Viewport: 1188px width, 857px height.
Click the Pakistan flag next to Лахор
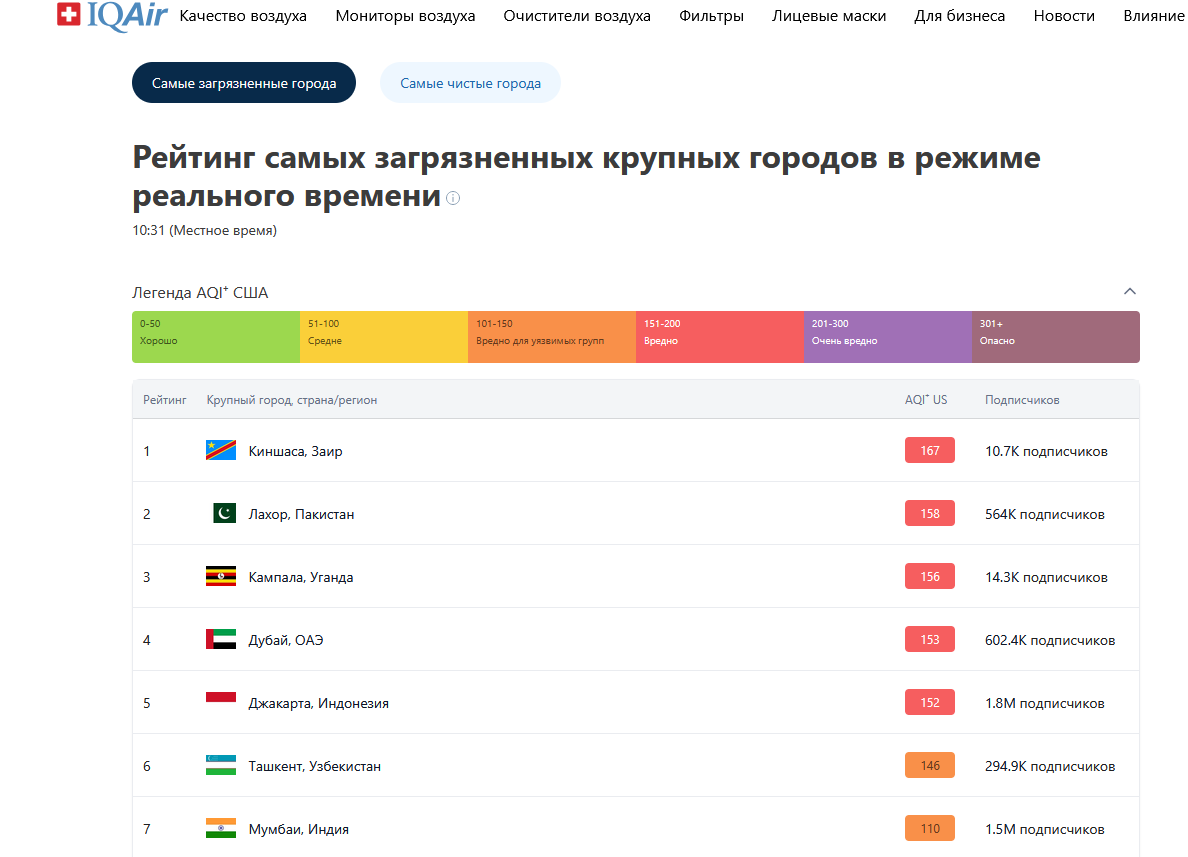click(224, 513)
